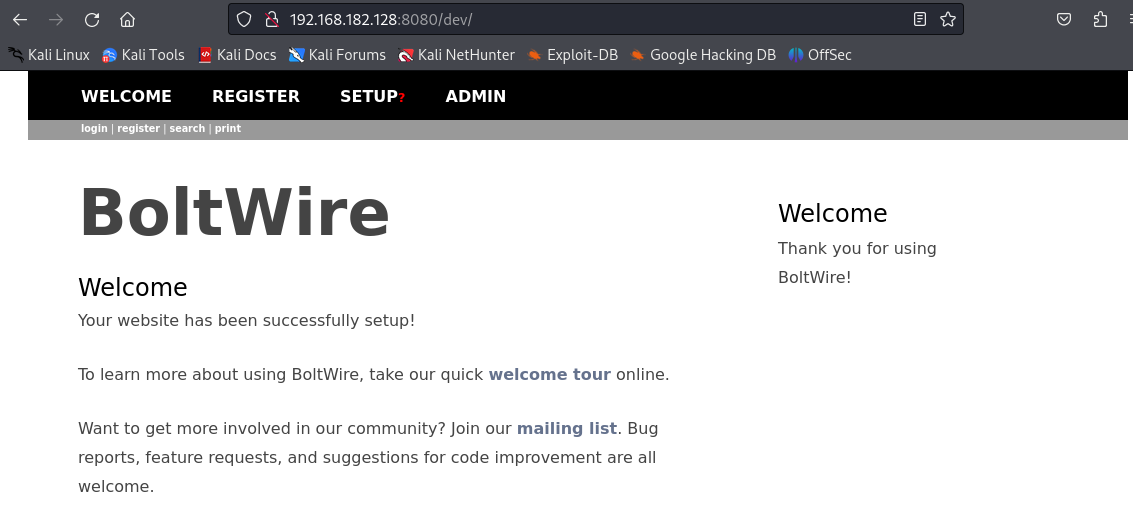The image size is (1133, 527).
Task: Click the register link in gray bar
Action: click(139, 128)
